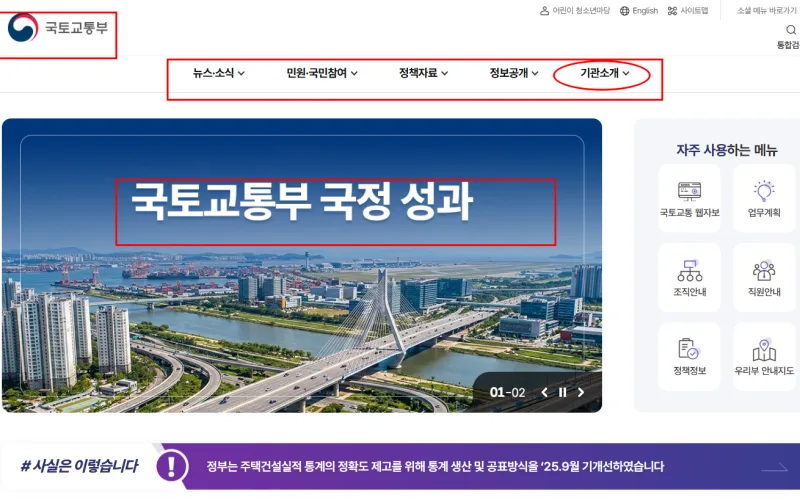Click the 01-02 slide counter
Screen dimensions: 800x500
point(507,392)
